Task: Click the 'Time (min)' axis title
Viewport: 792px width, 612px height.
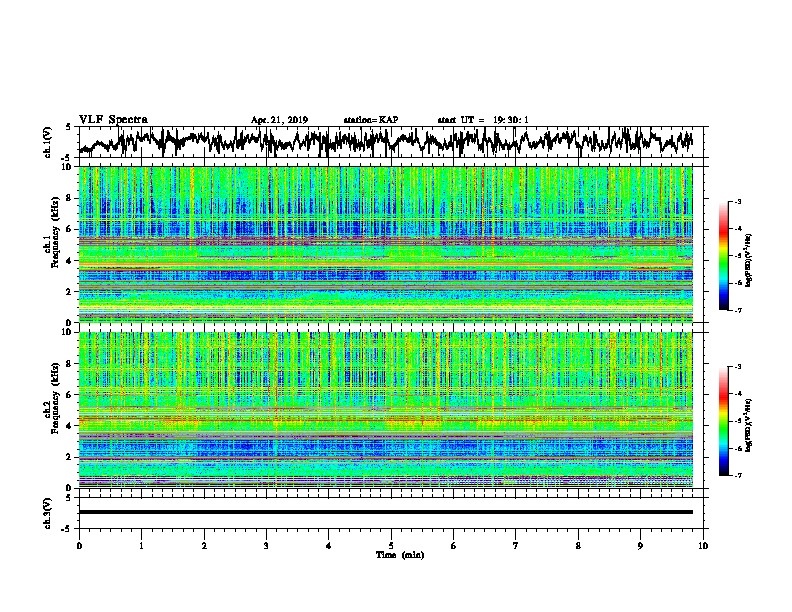Action: (x=400, y=555)
